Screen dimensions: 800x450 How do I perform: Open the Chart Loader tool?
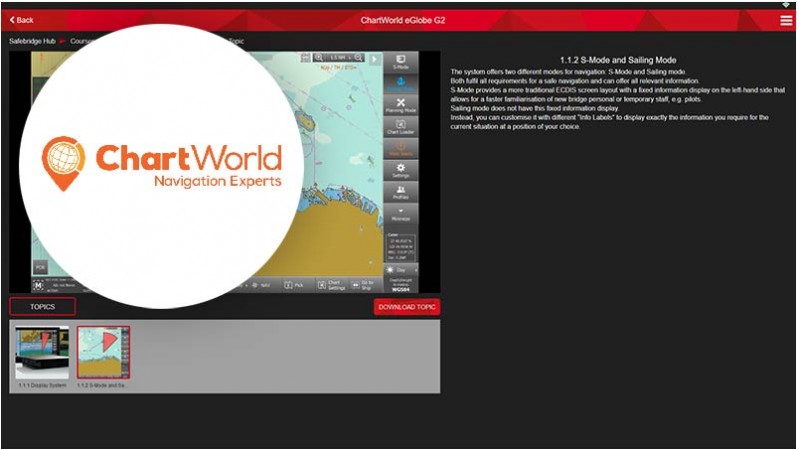point(400,128)
